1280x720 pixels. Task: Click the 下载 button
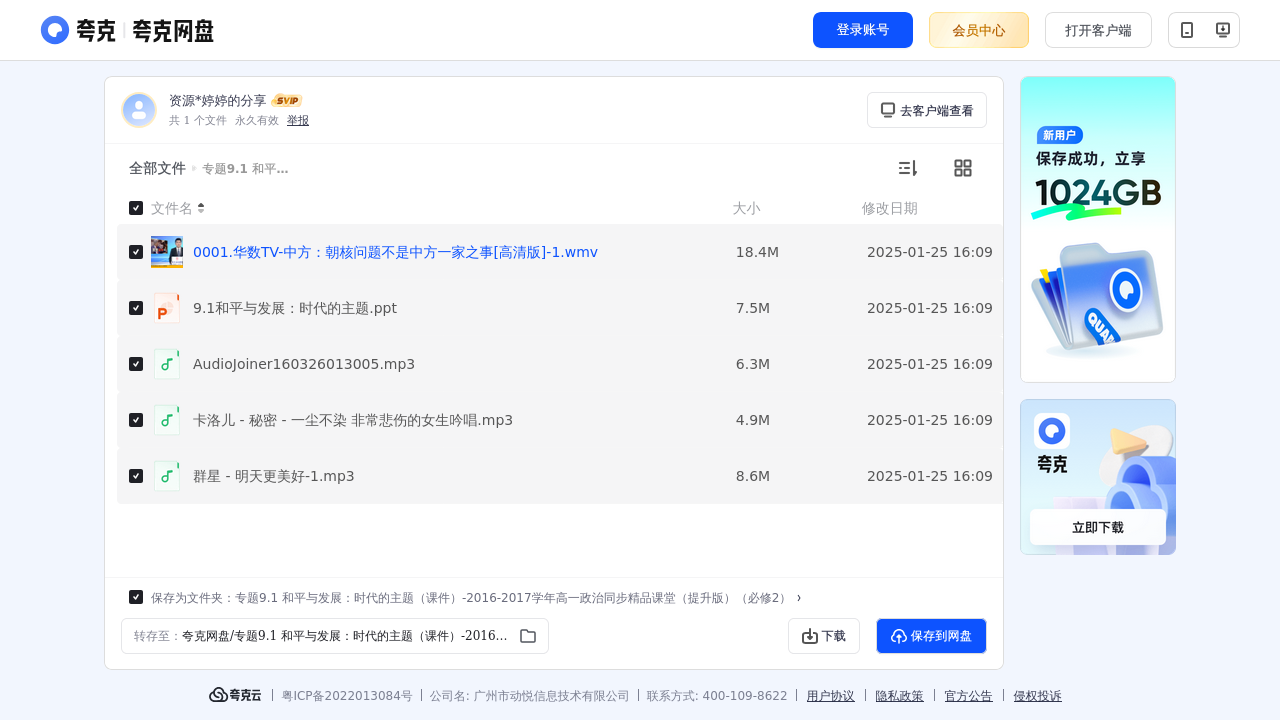coord(824,636)
